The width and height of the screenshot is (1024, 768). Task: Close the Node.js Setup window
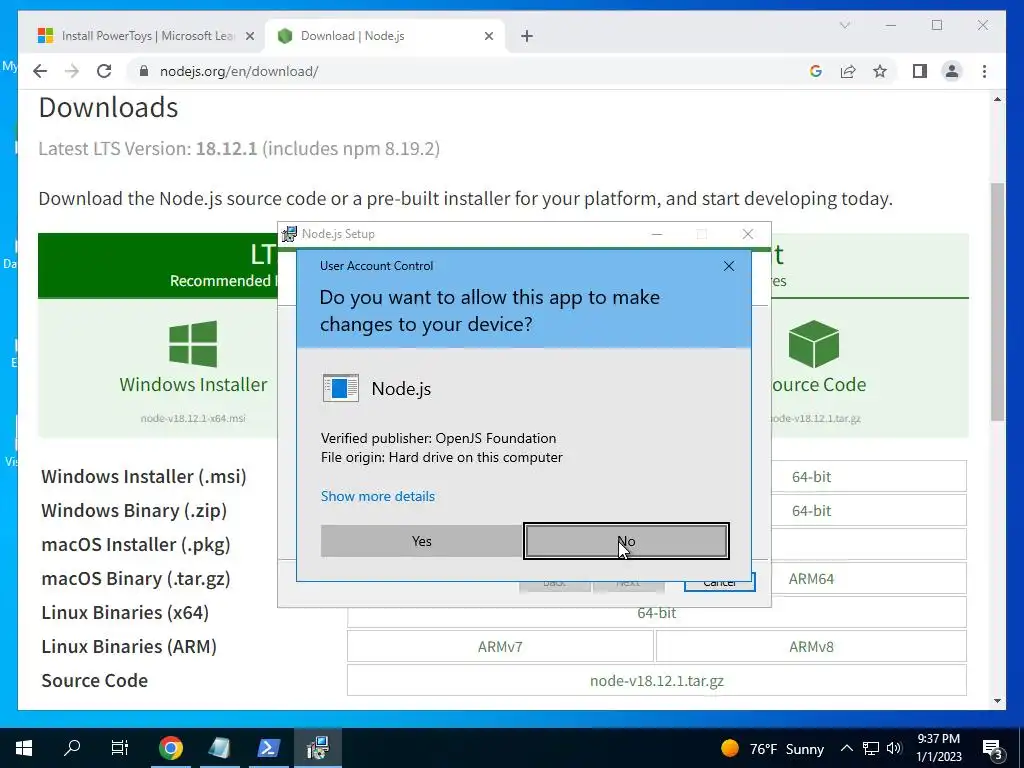[748, 234]
